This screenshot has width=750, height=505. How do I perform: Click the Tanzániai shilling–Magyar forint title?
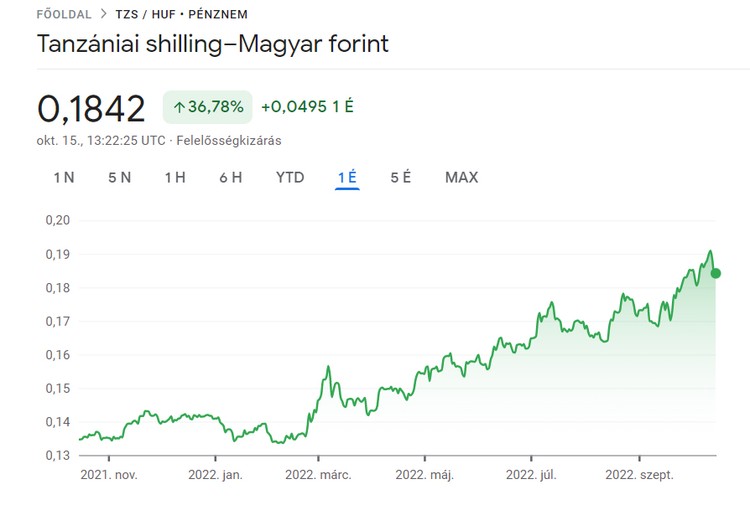pyautogui.click(x=212, y=45)
